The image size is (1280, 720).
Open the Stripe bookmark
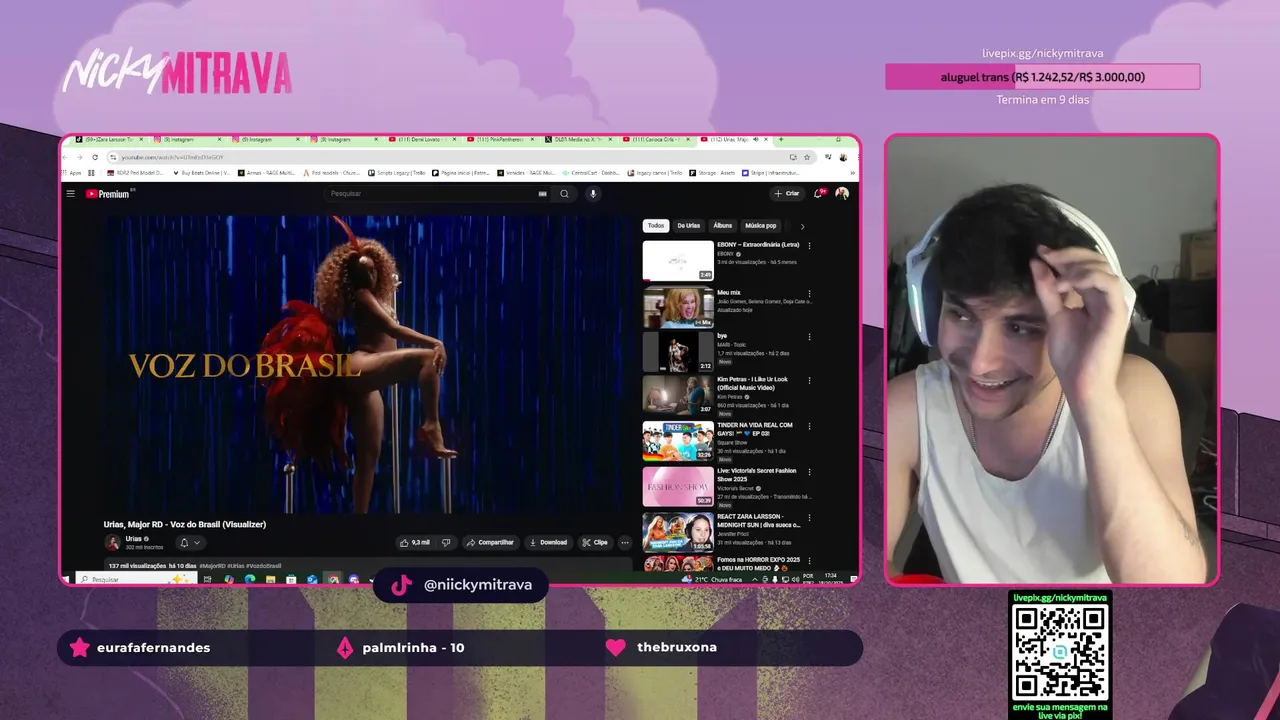(x=770, y=173)
